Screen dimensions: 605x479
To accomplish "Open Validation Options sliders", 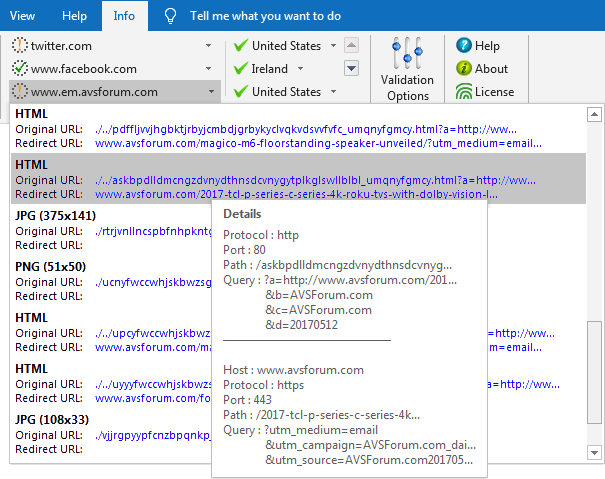I will coord(407,56).
